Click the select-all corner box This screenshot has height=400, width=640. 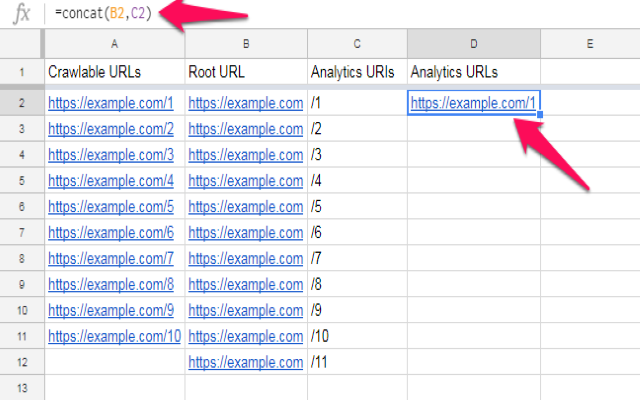click(20, 44)
